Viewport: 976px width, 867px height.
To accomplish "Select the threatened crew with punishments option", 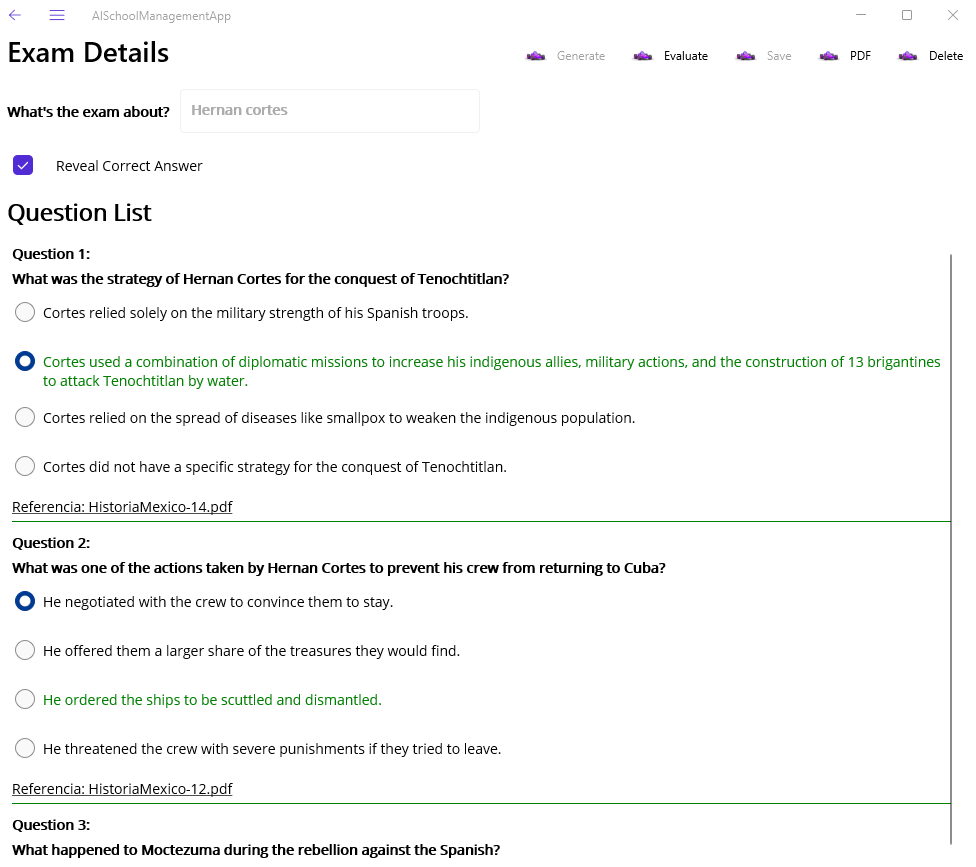I will click(26, 749).
